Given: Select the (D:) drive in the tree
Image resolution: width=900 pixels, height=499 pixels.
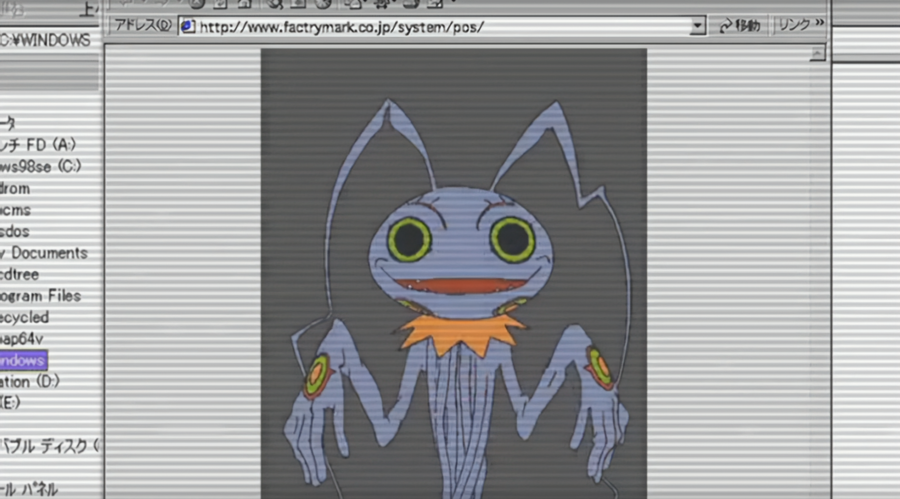Looking at the screenshot, I should pyautogui.click(x=30, y=381).
